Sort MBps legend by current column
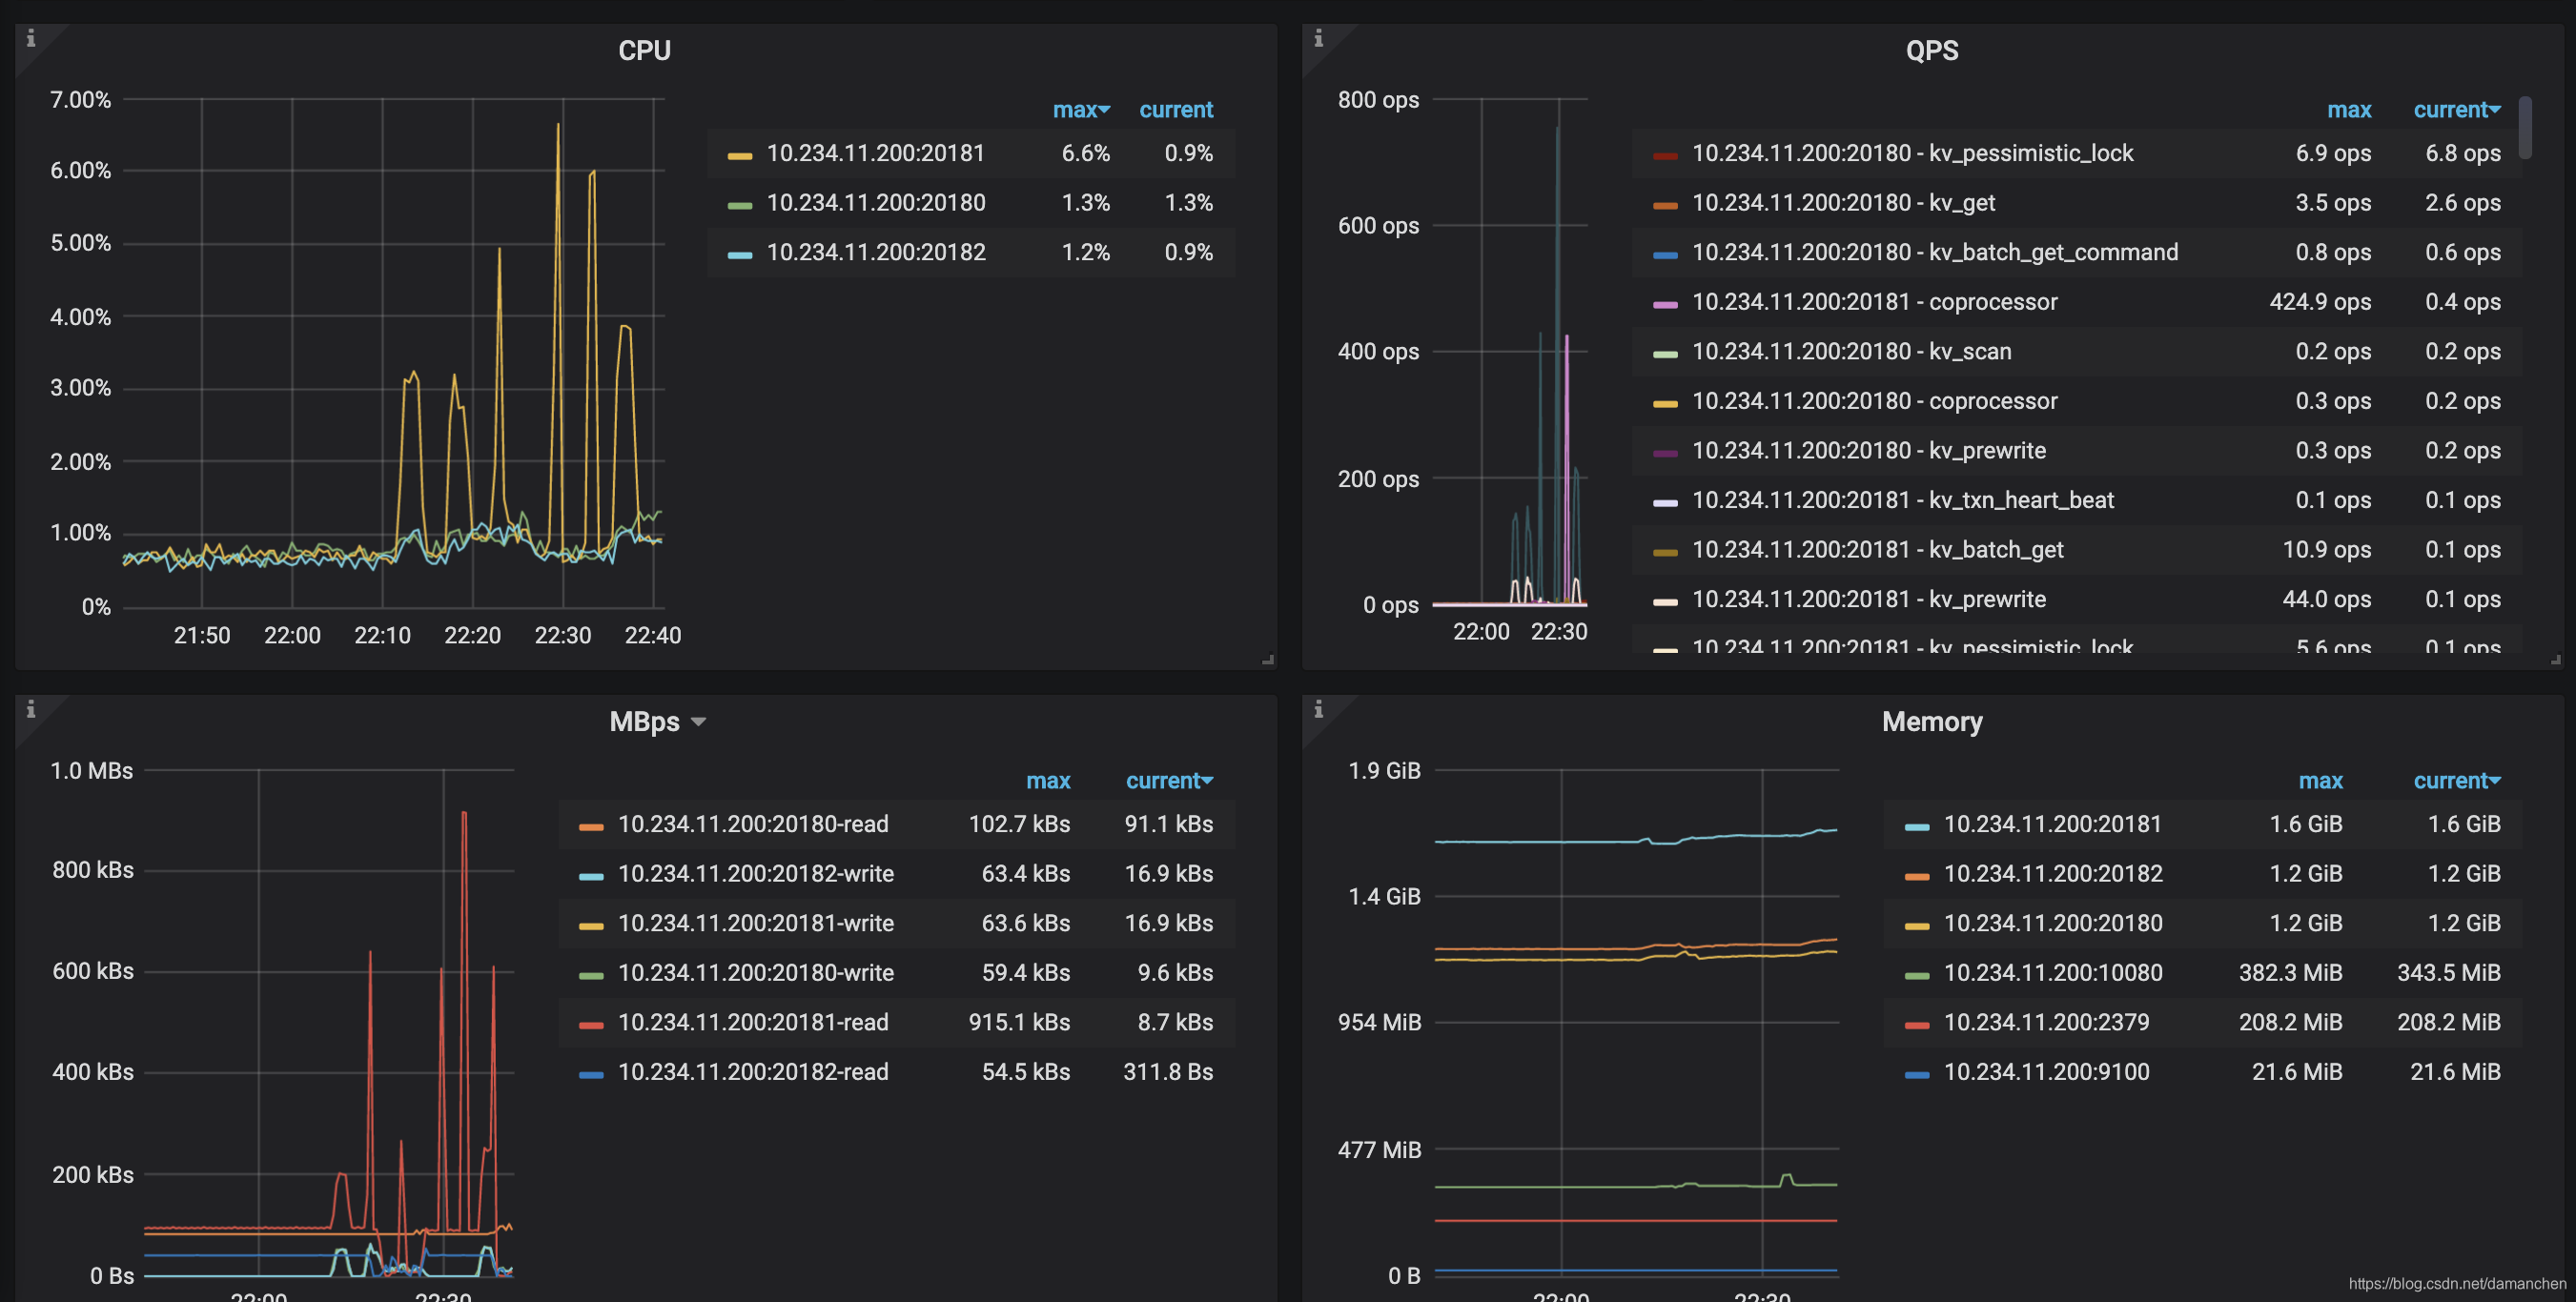Viewport: 2576px width, 1302px height. [x=1169, y=781]
